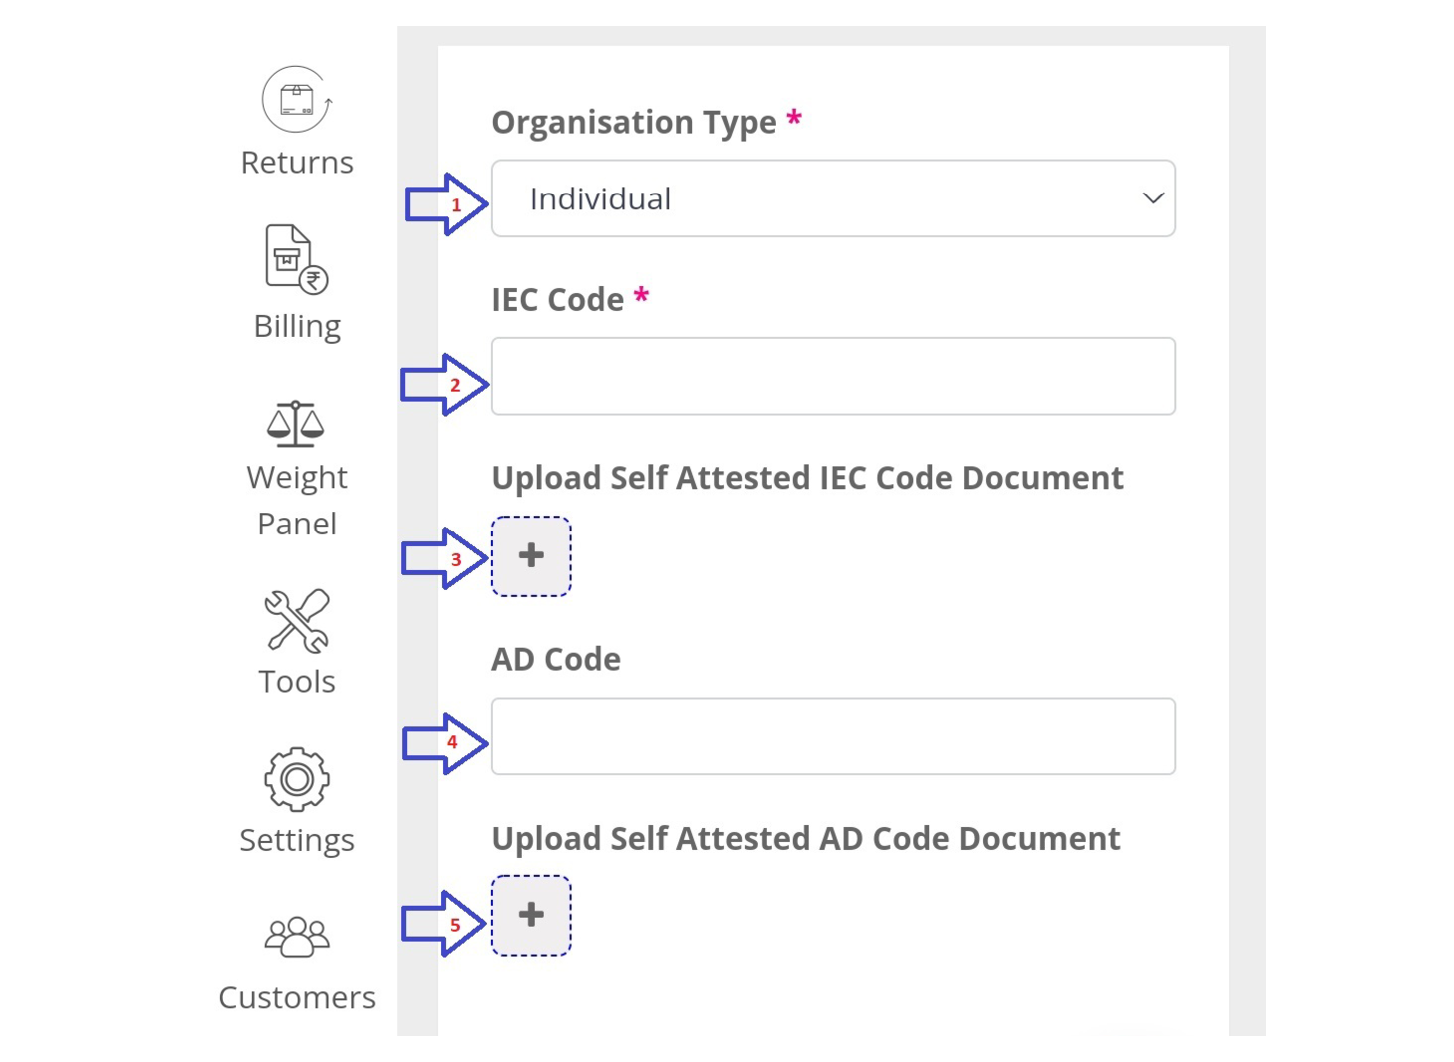Open the Settings gear icon
This screenshot has height=1062, width=1454.
(297, 779)
